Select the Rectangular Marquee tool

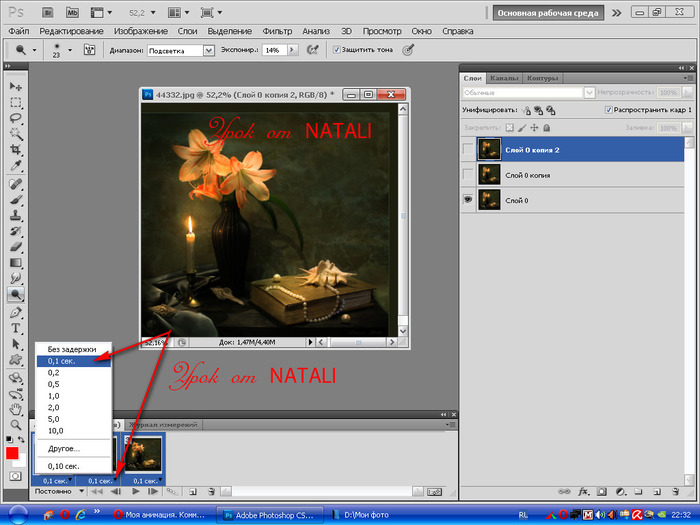[16, 103]
